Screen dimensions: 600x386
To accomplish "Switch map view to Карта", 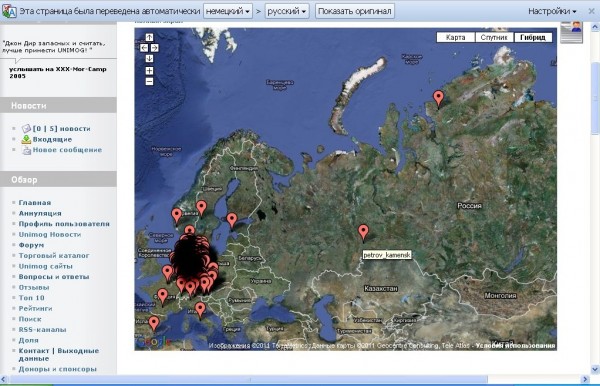I will [455, 37].
